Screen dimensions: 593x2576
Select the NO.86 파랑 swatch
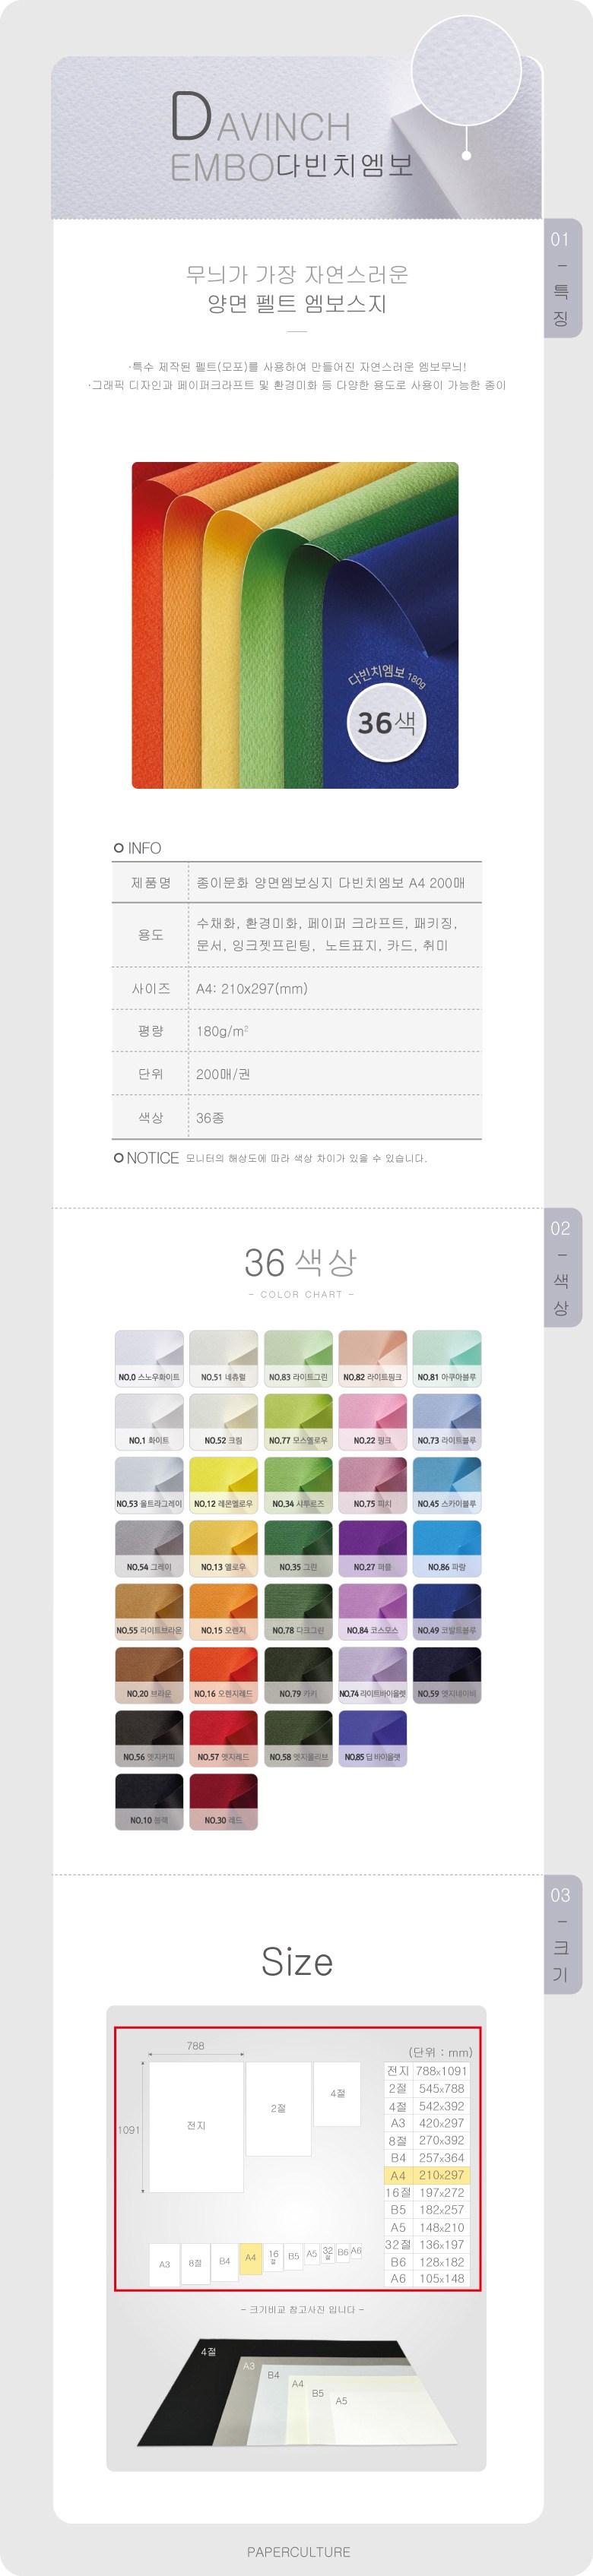pos(447,1547)
